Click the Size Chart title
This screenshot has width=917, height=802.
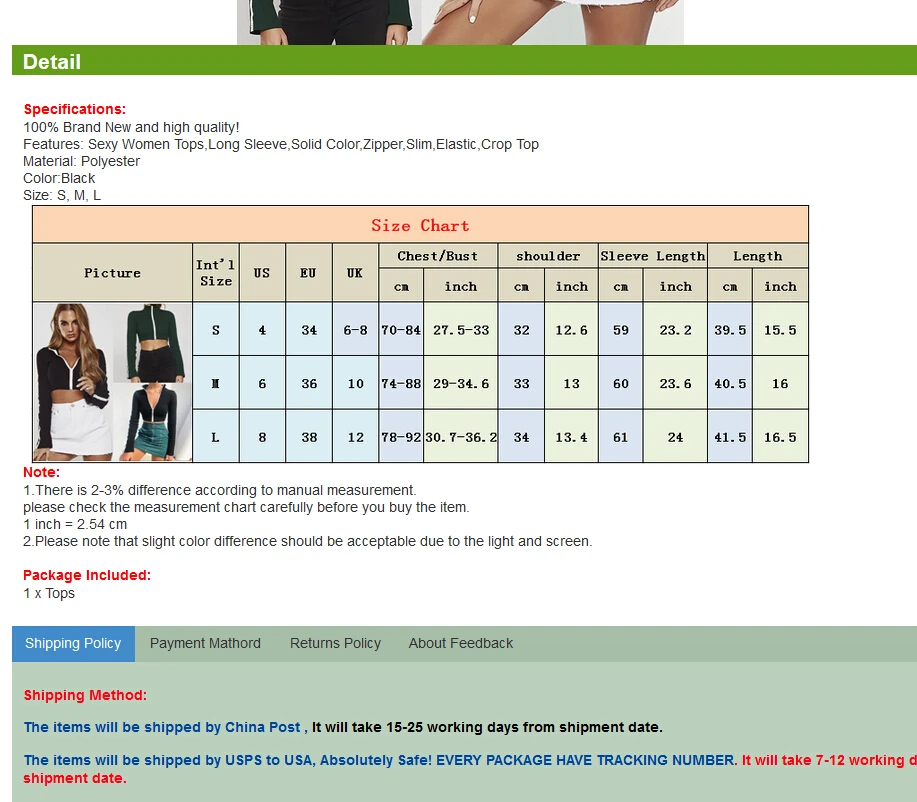click(420, 225)
